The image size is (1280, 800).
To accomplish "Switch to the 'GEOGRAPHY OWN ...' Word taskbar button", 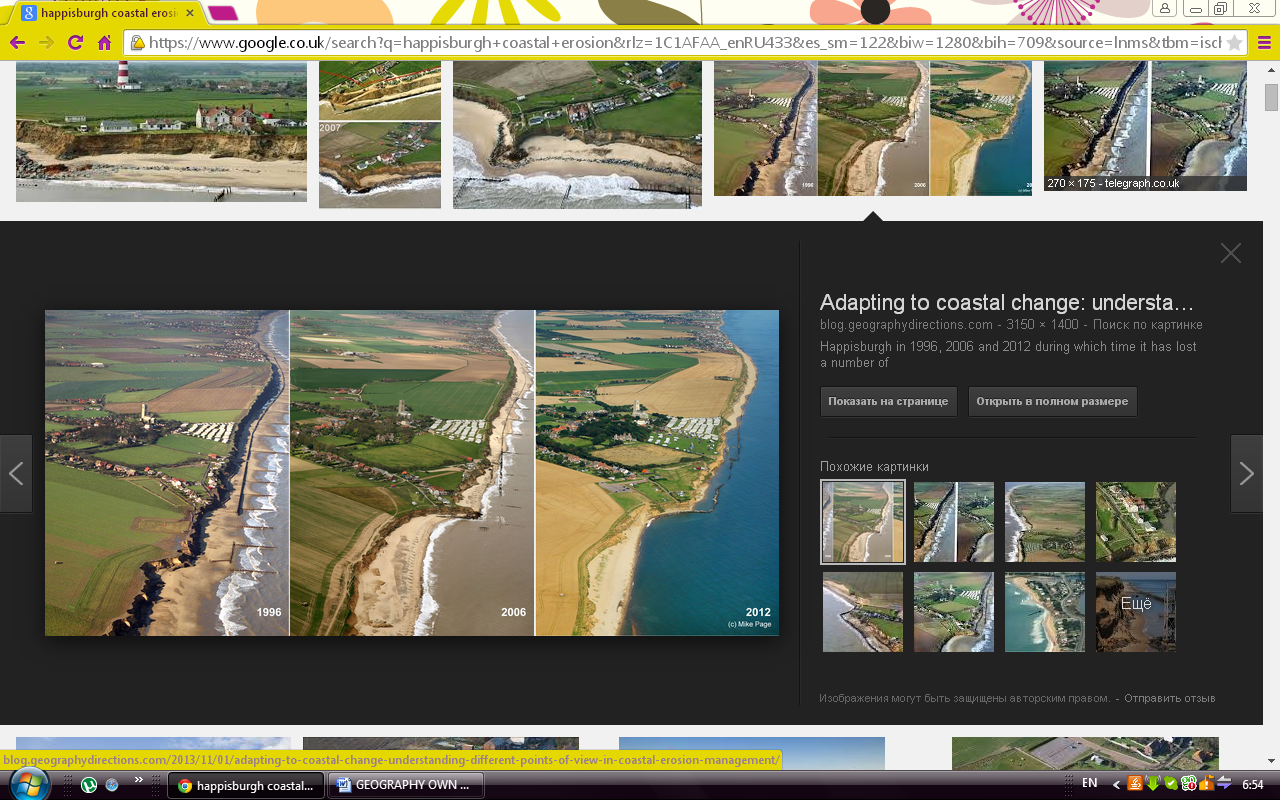I will click(x=406, y=785).
